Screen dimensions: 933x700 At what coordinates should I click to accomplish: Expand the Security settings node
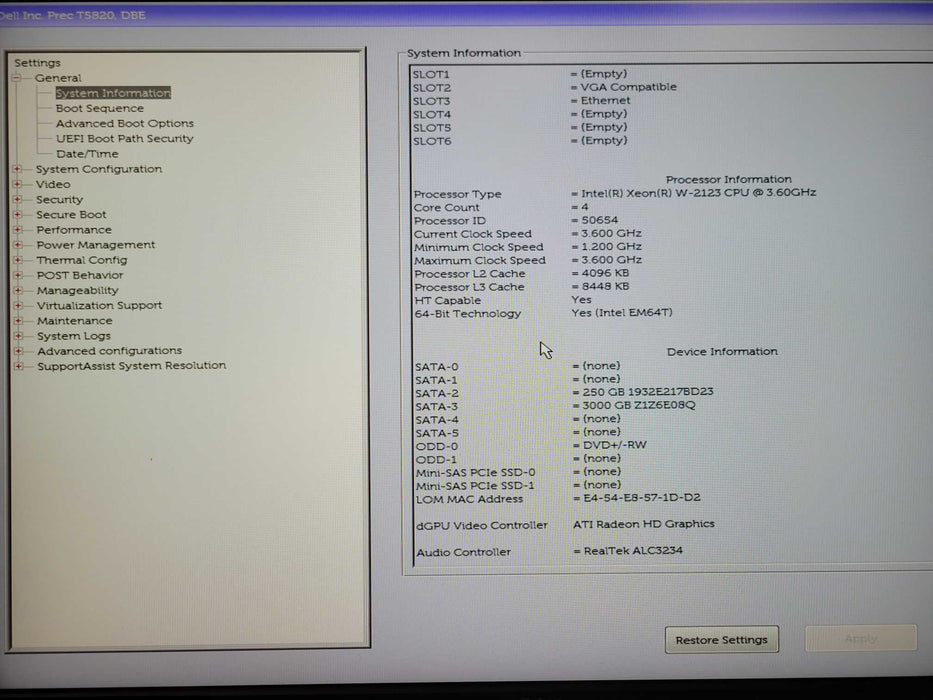click(17, 199)
